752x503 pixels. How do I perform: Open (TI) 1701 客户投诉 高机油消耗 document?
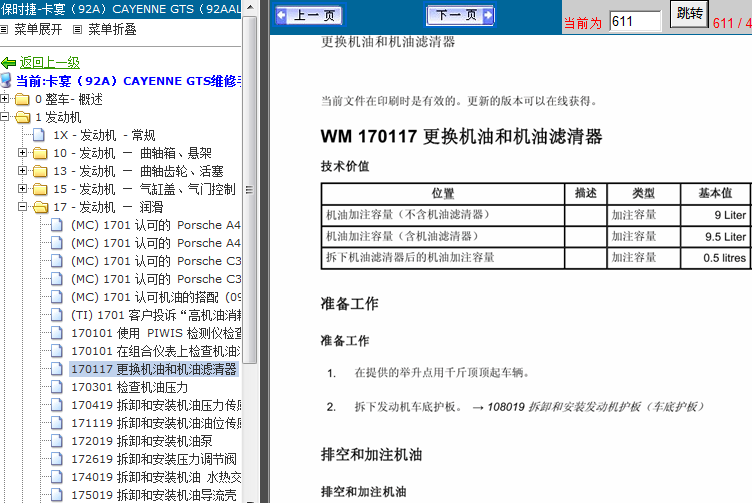point(156,315)
